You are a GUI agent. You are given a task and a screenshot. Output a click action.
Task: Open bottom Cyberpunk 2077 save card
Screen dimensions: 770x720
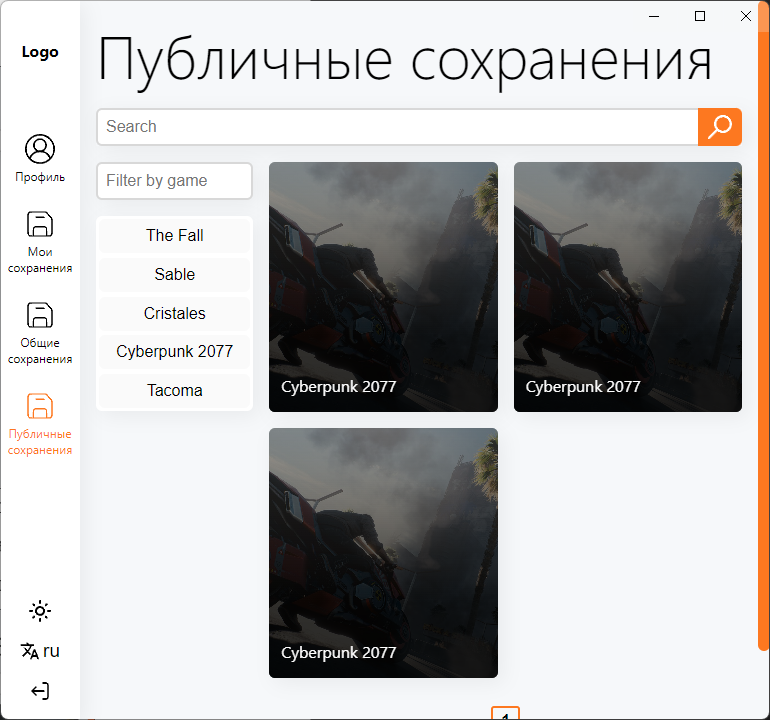pos(383,553)
